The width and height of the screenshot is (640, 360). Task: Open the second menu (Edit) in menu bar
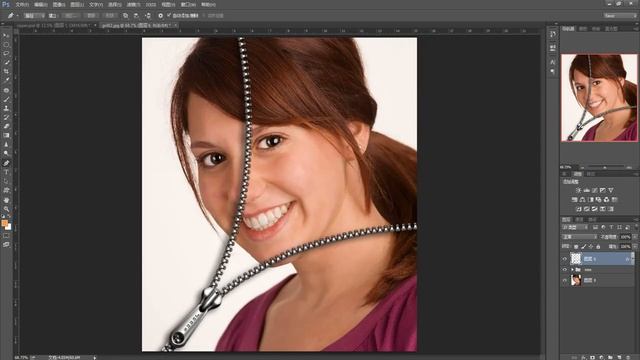click(x=40, y=4)
